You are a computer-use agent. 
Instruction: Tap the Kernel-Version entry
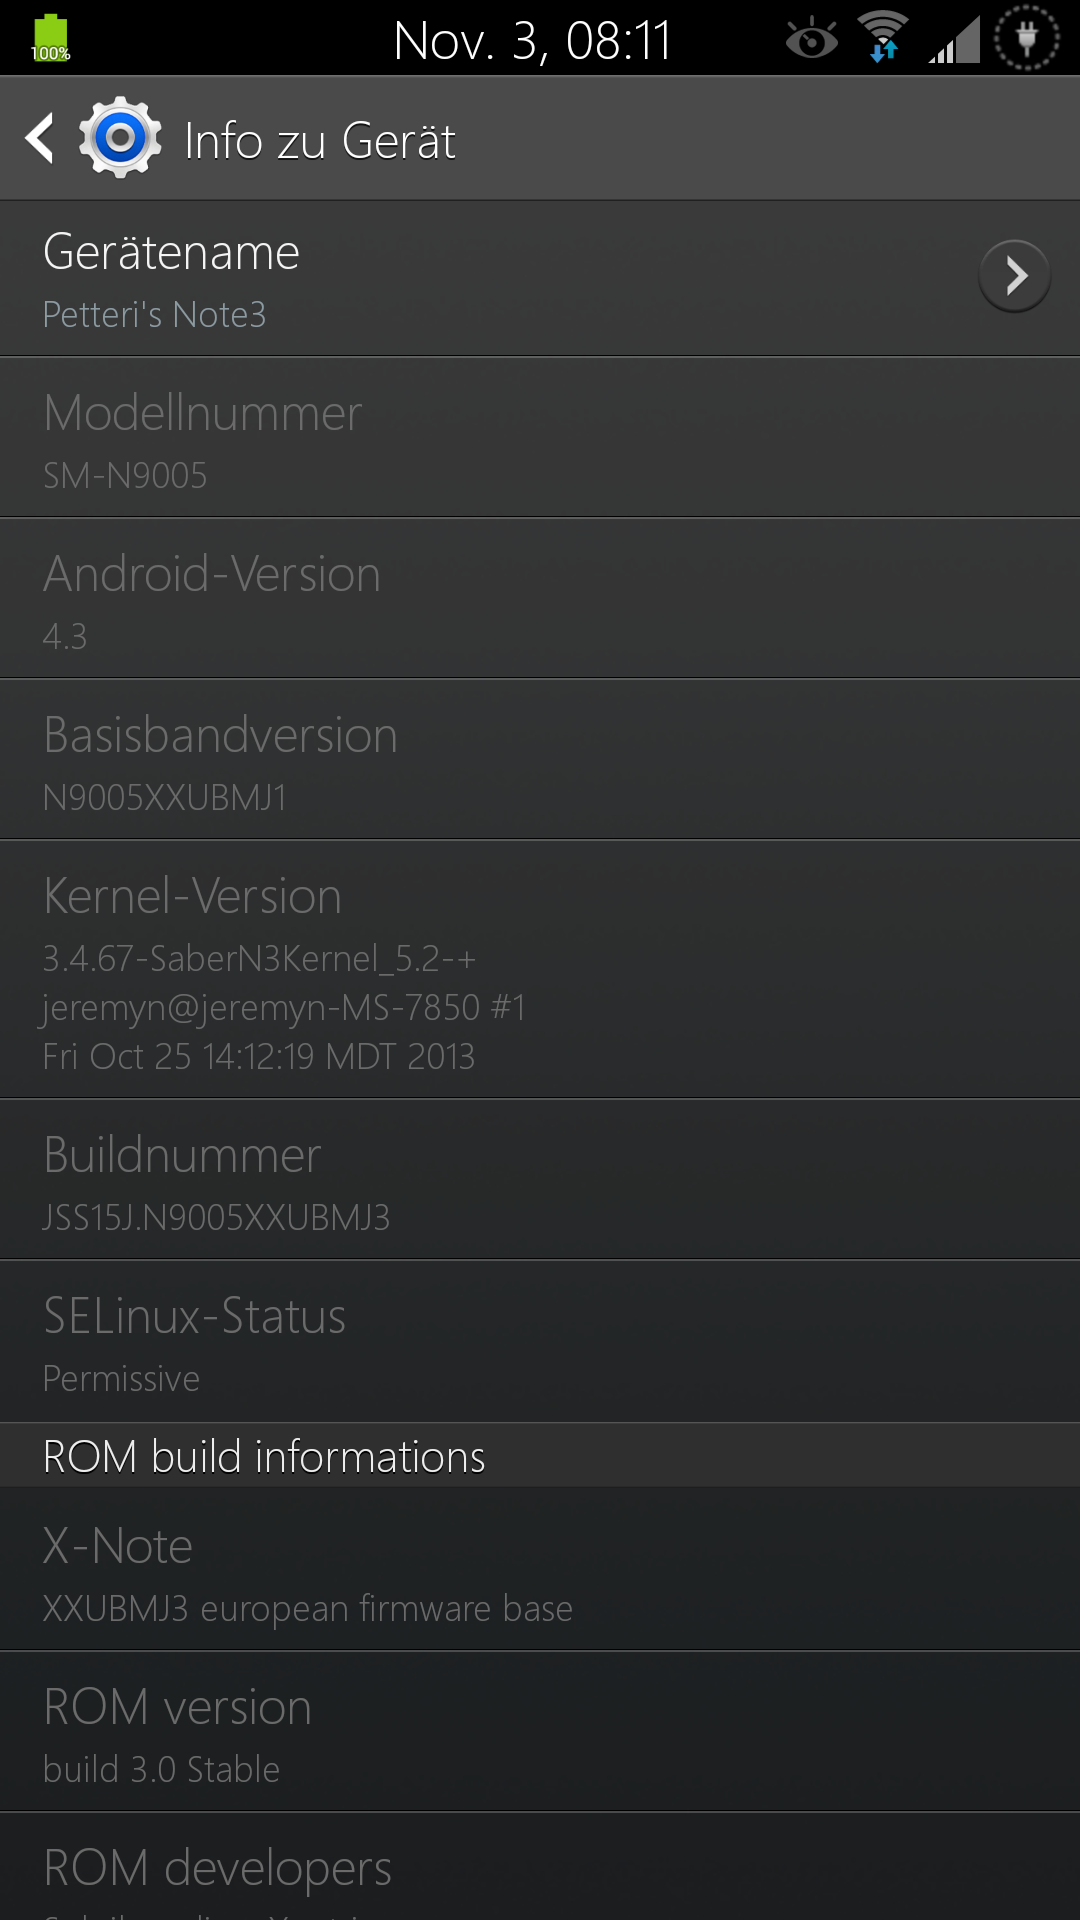pyautogui.click(x=540, y=970)
